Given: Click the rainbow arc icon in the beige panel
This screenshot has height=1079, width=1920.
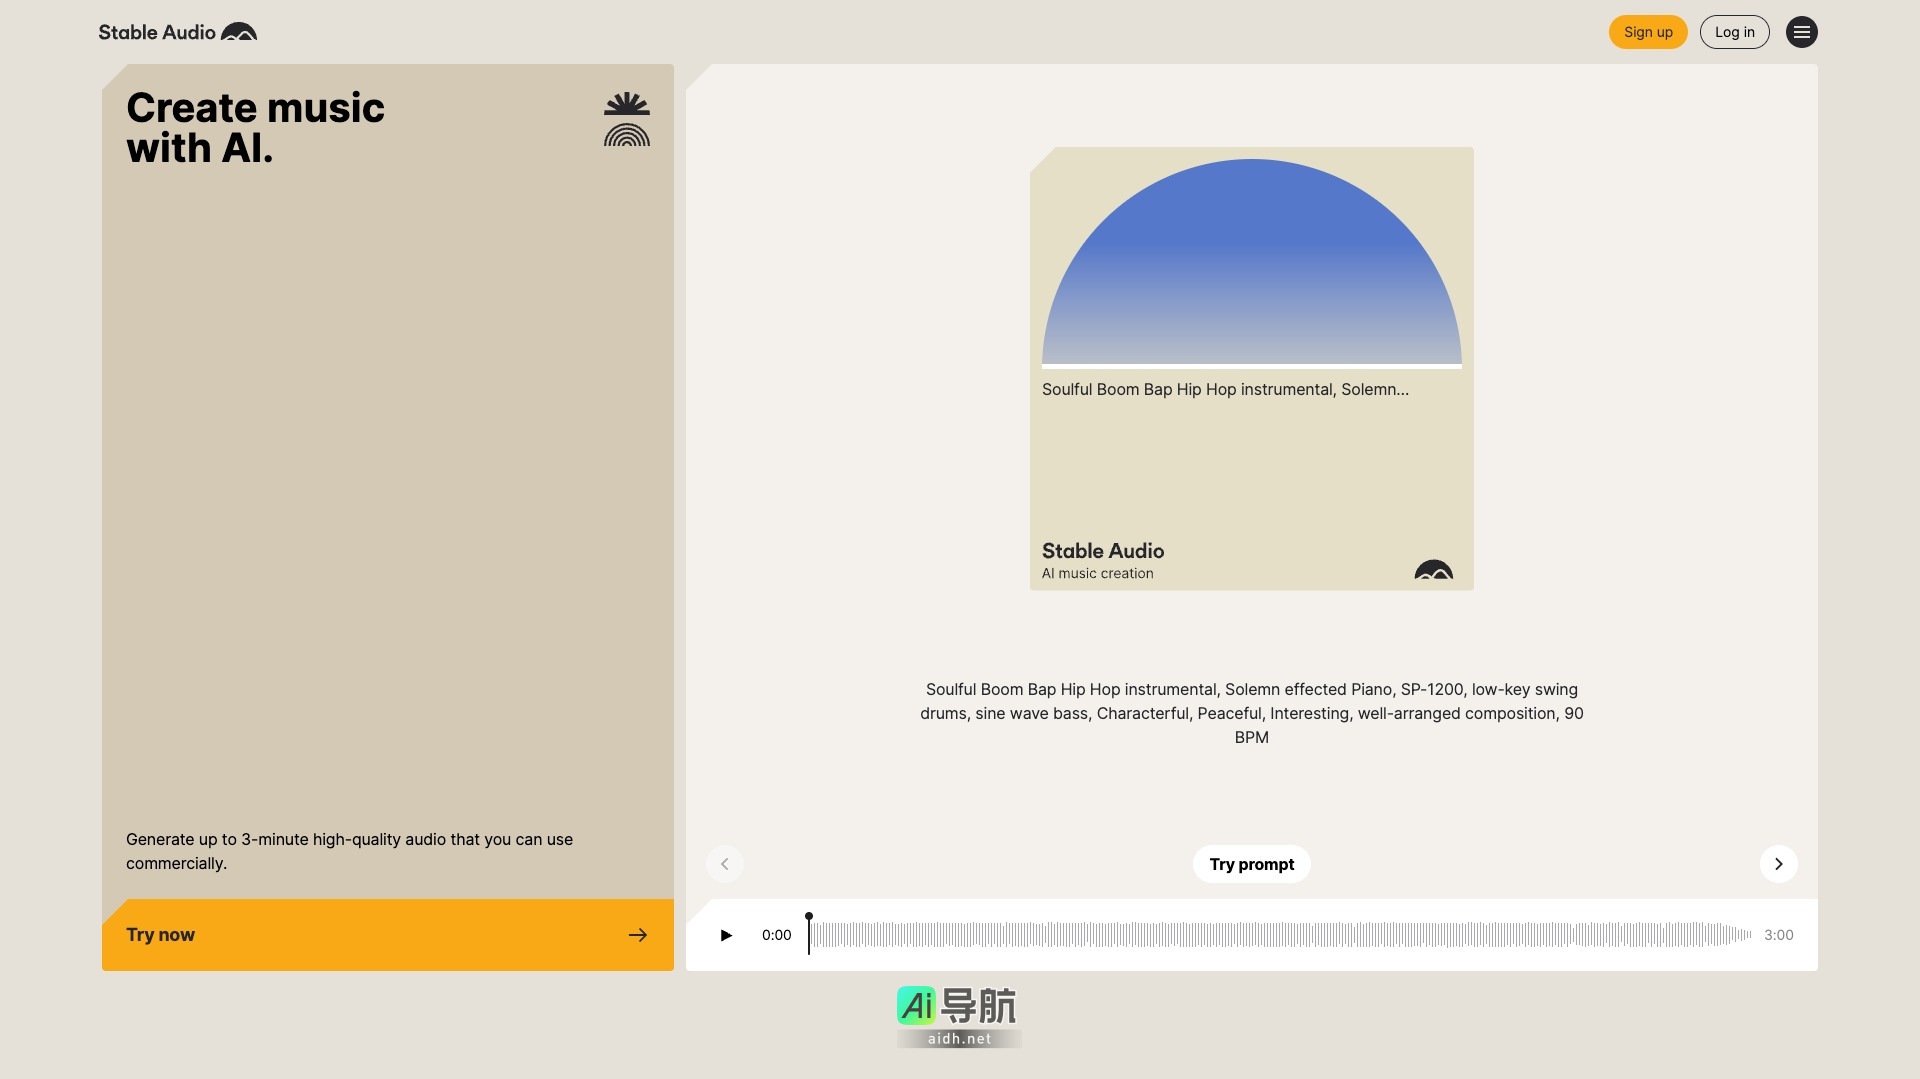Looking at the screenshot, I should click(626, 136).
